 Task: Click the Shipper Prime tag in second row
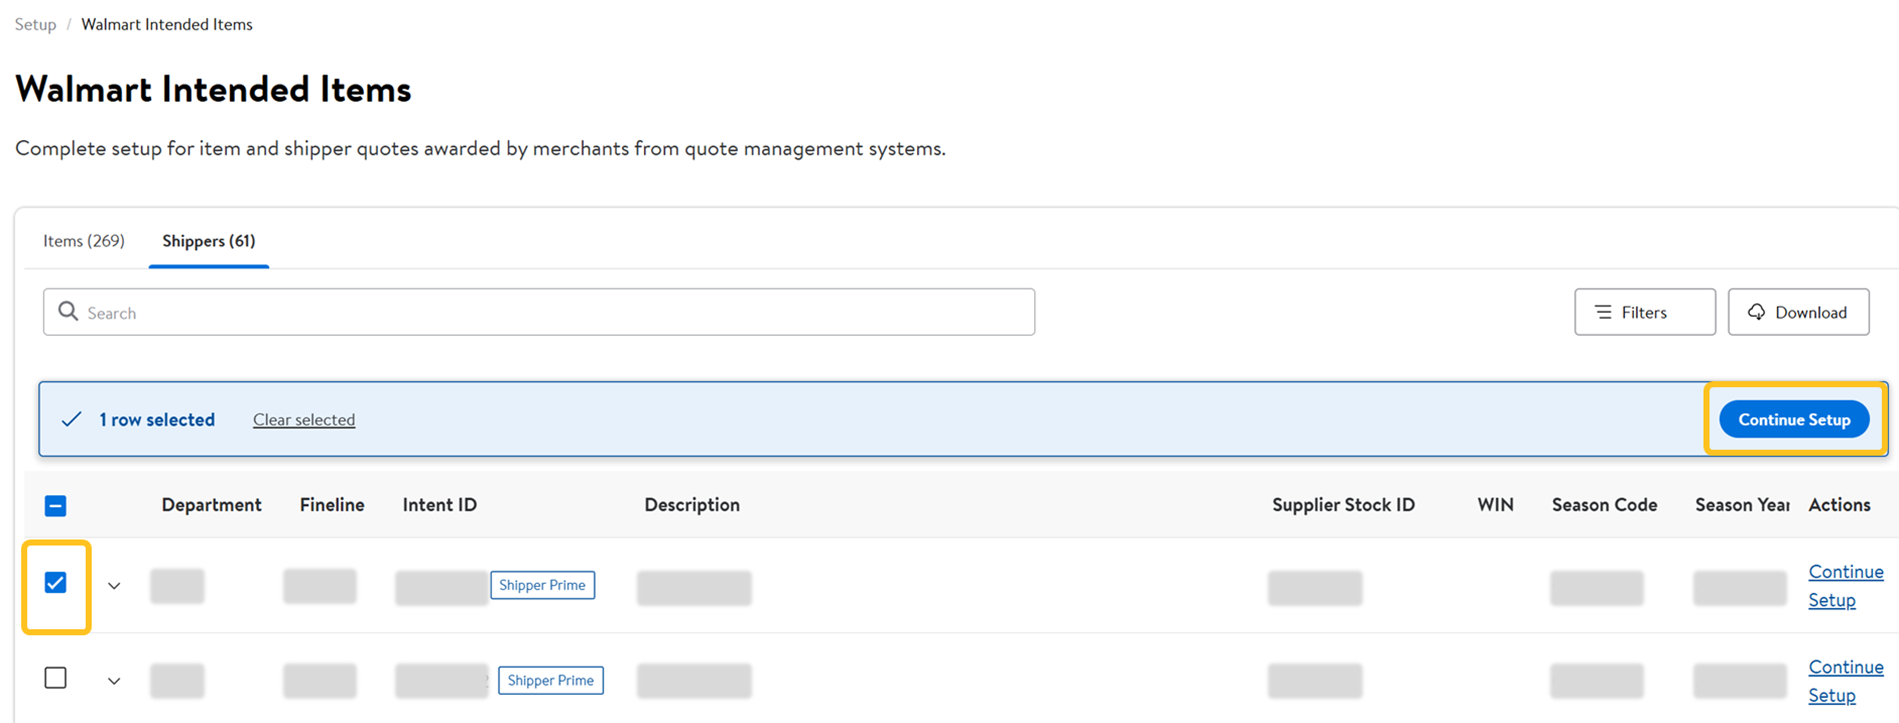tap(550, 680)
